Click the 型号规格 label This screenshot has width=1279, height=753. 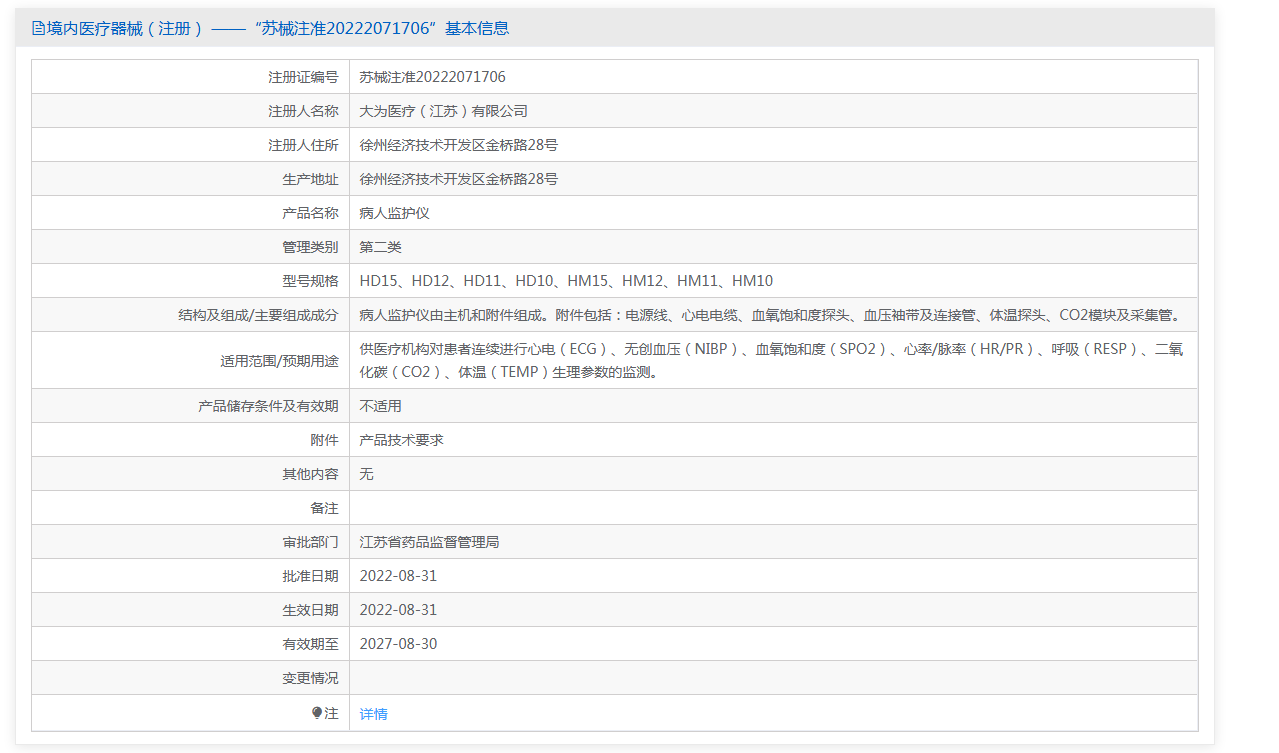[310, 281]
